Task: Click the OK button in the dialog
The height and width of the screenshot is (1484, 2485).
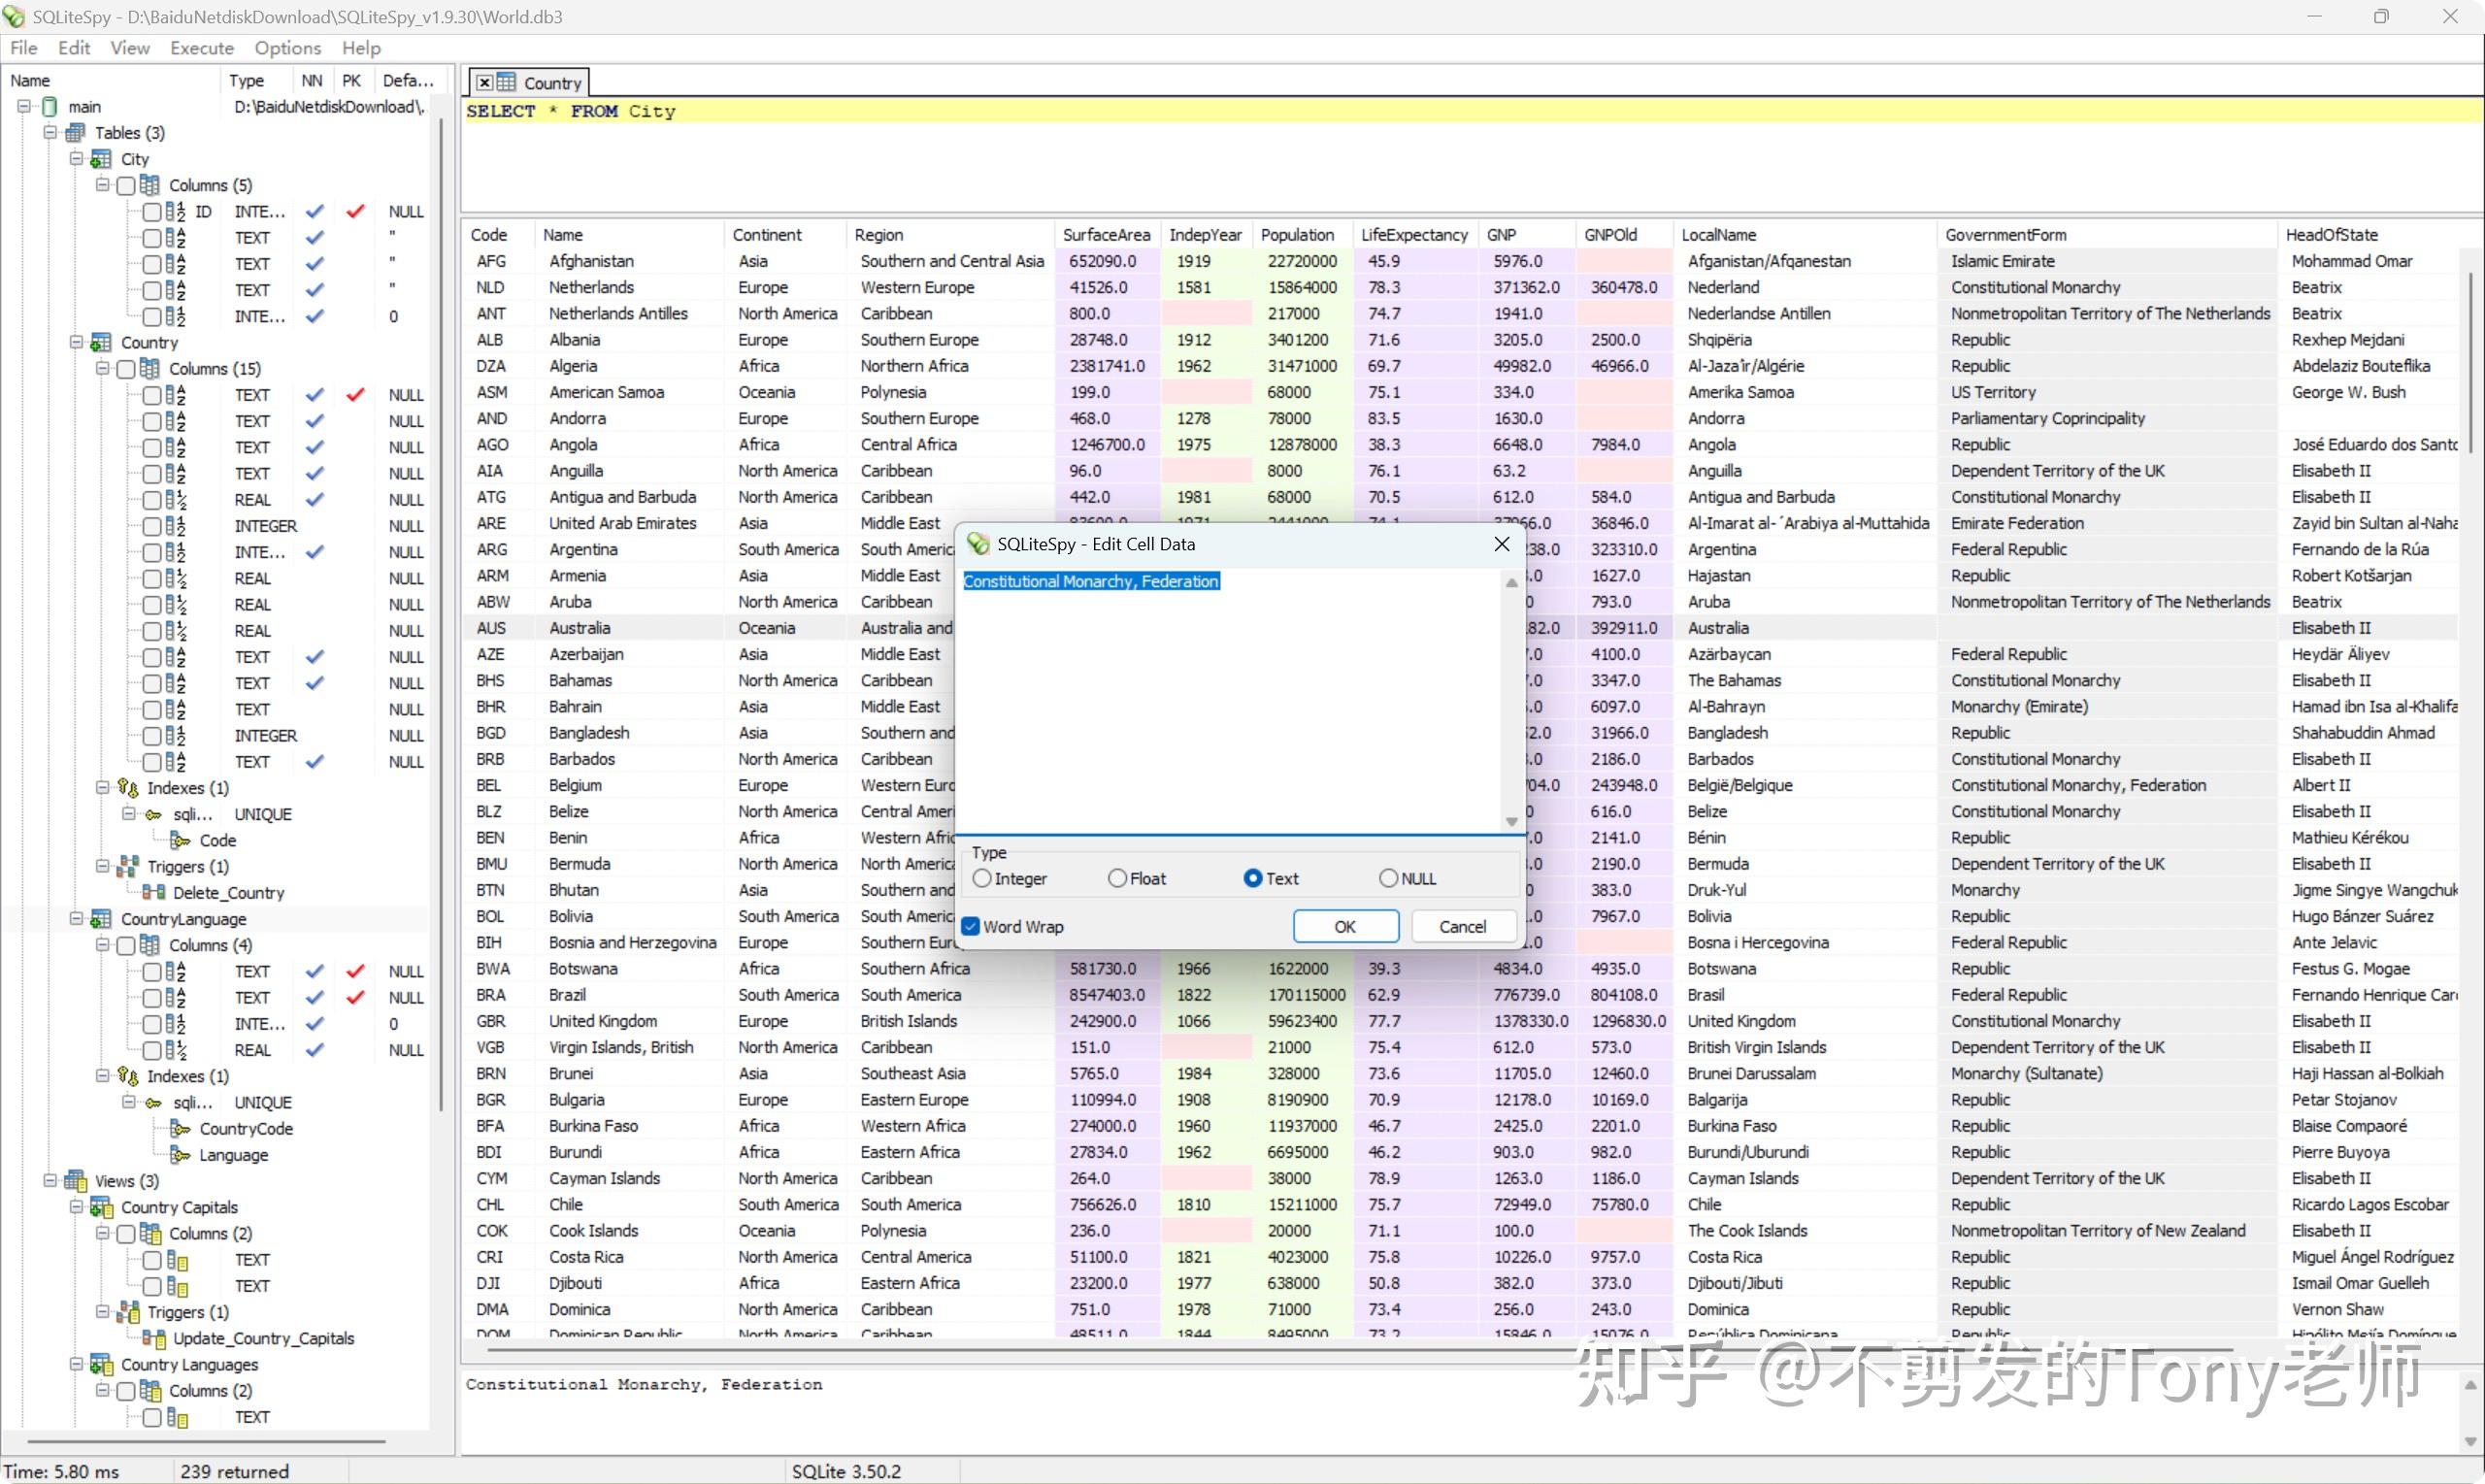Action: (x=1345, y=926)
